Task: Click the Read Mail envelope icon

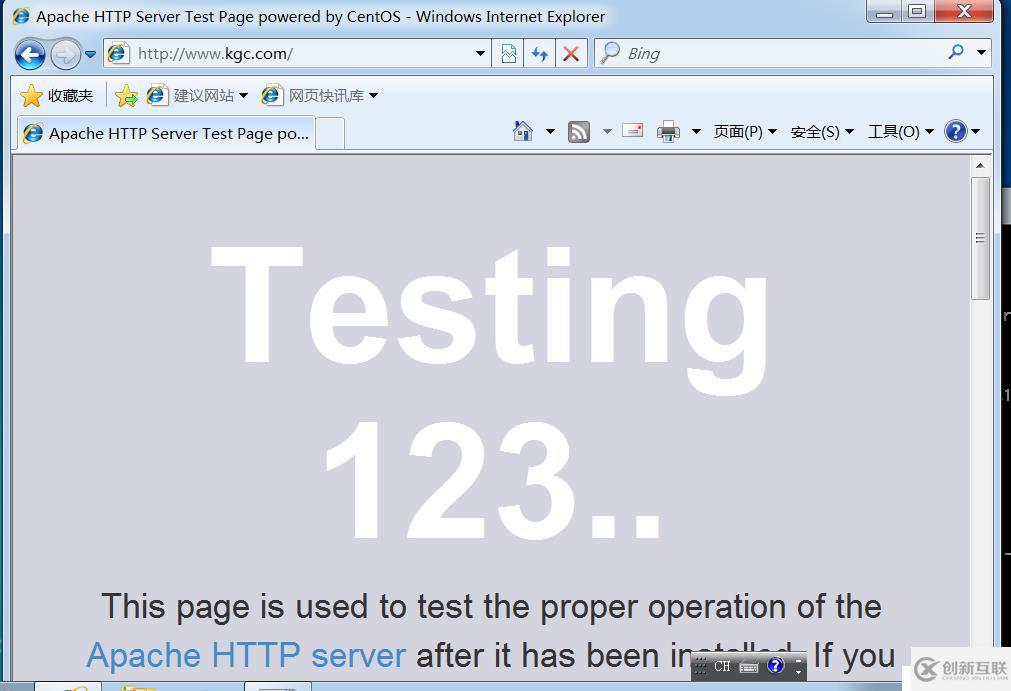Action: click(x=633, y=131)
